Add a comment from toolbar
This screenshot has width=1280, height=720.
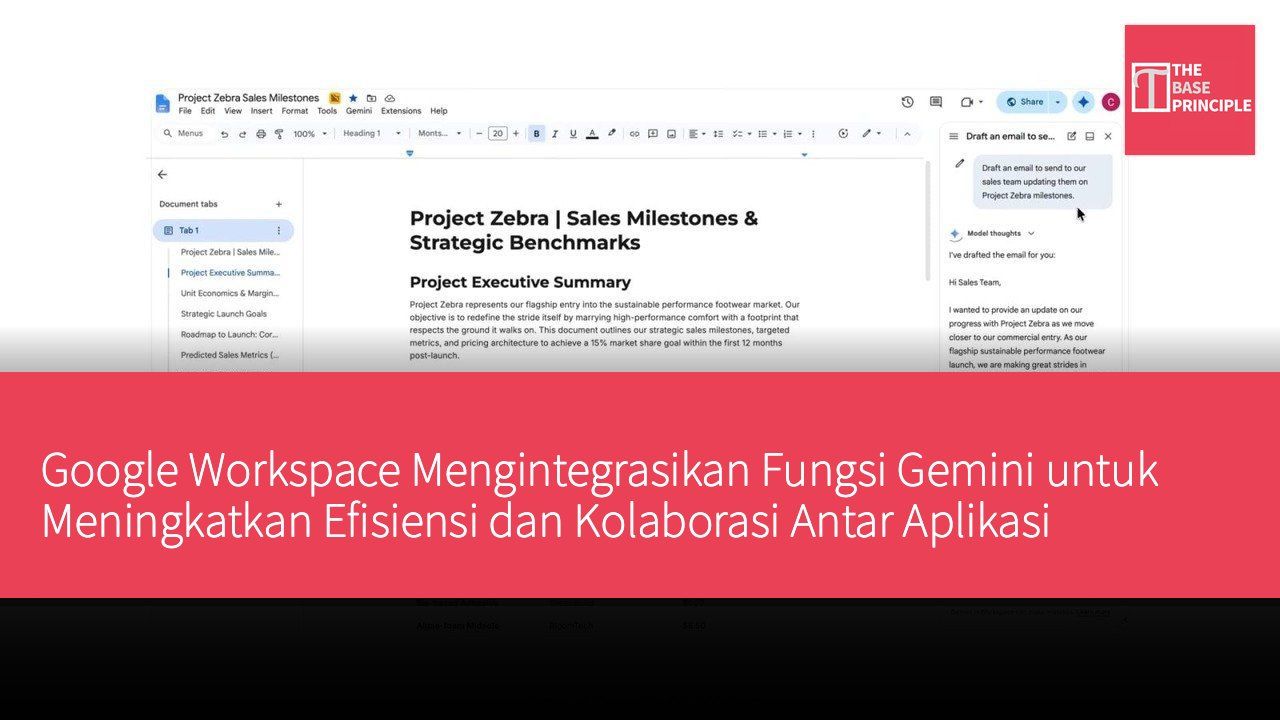pyautogui.click(x=652, y=133)
